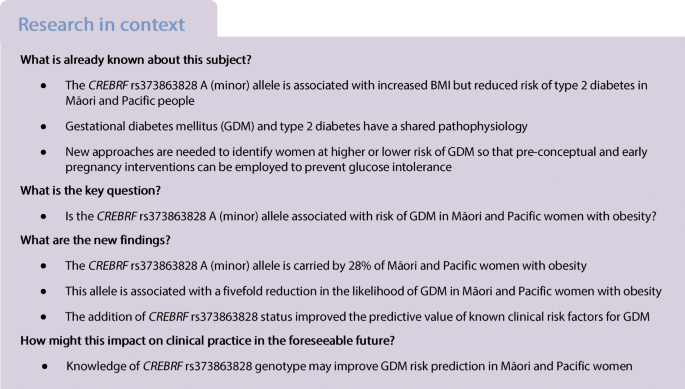Viewport: 685px width, 389px height.
Task: Click the bullet before 'The addition of CREBRF'
Action: [x=43, y=317]
